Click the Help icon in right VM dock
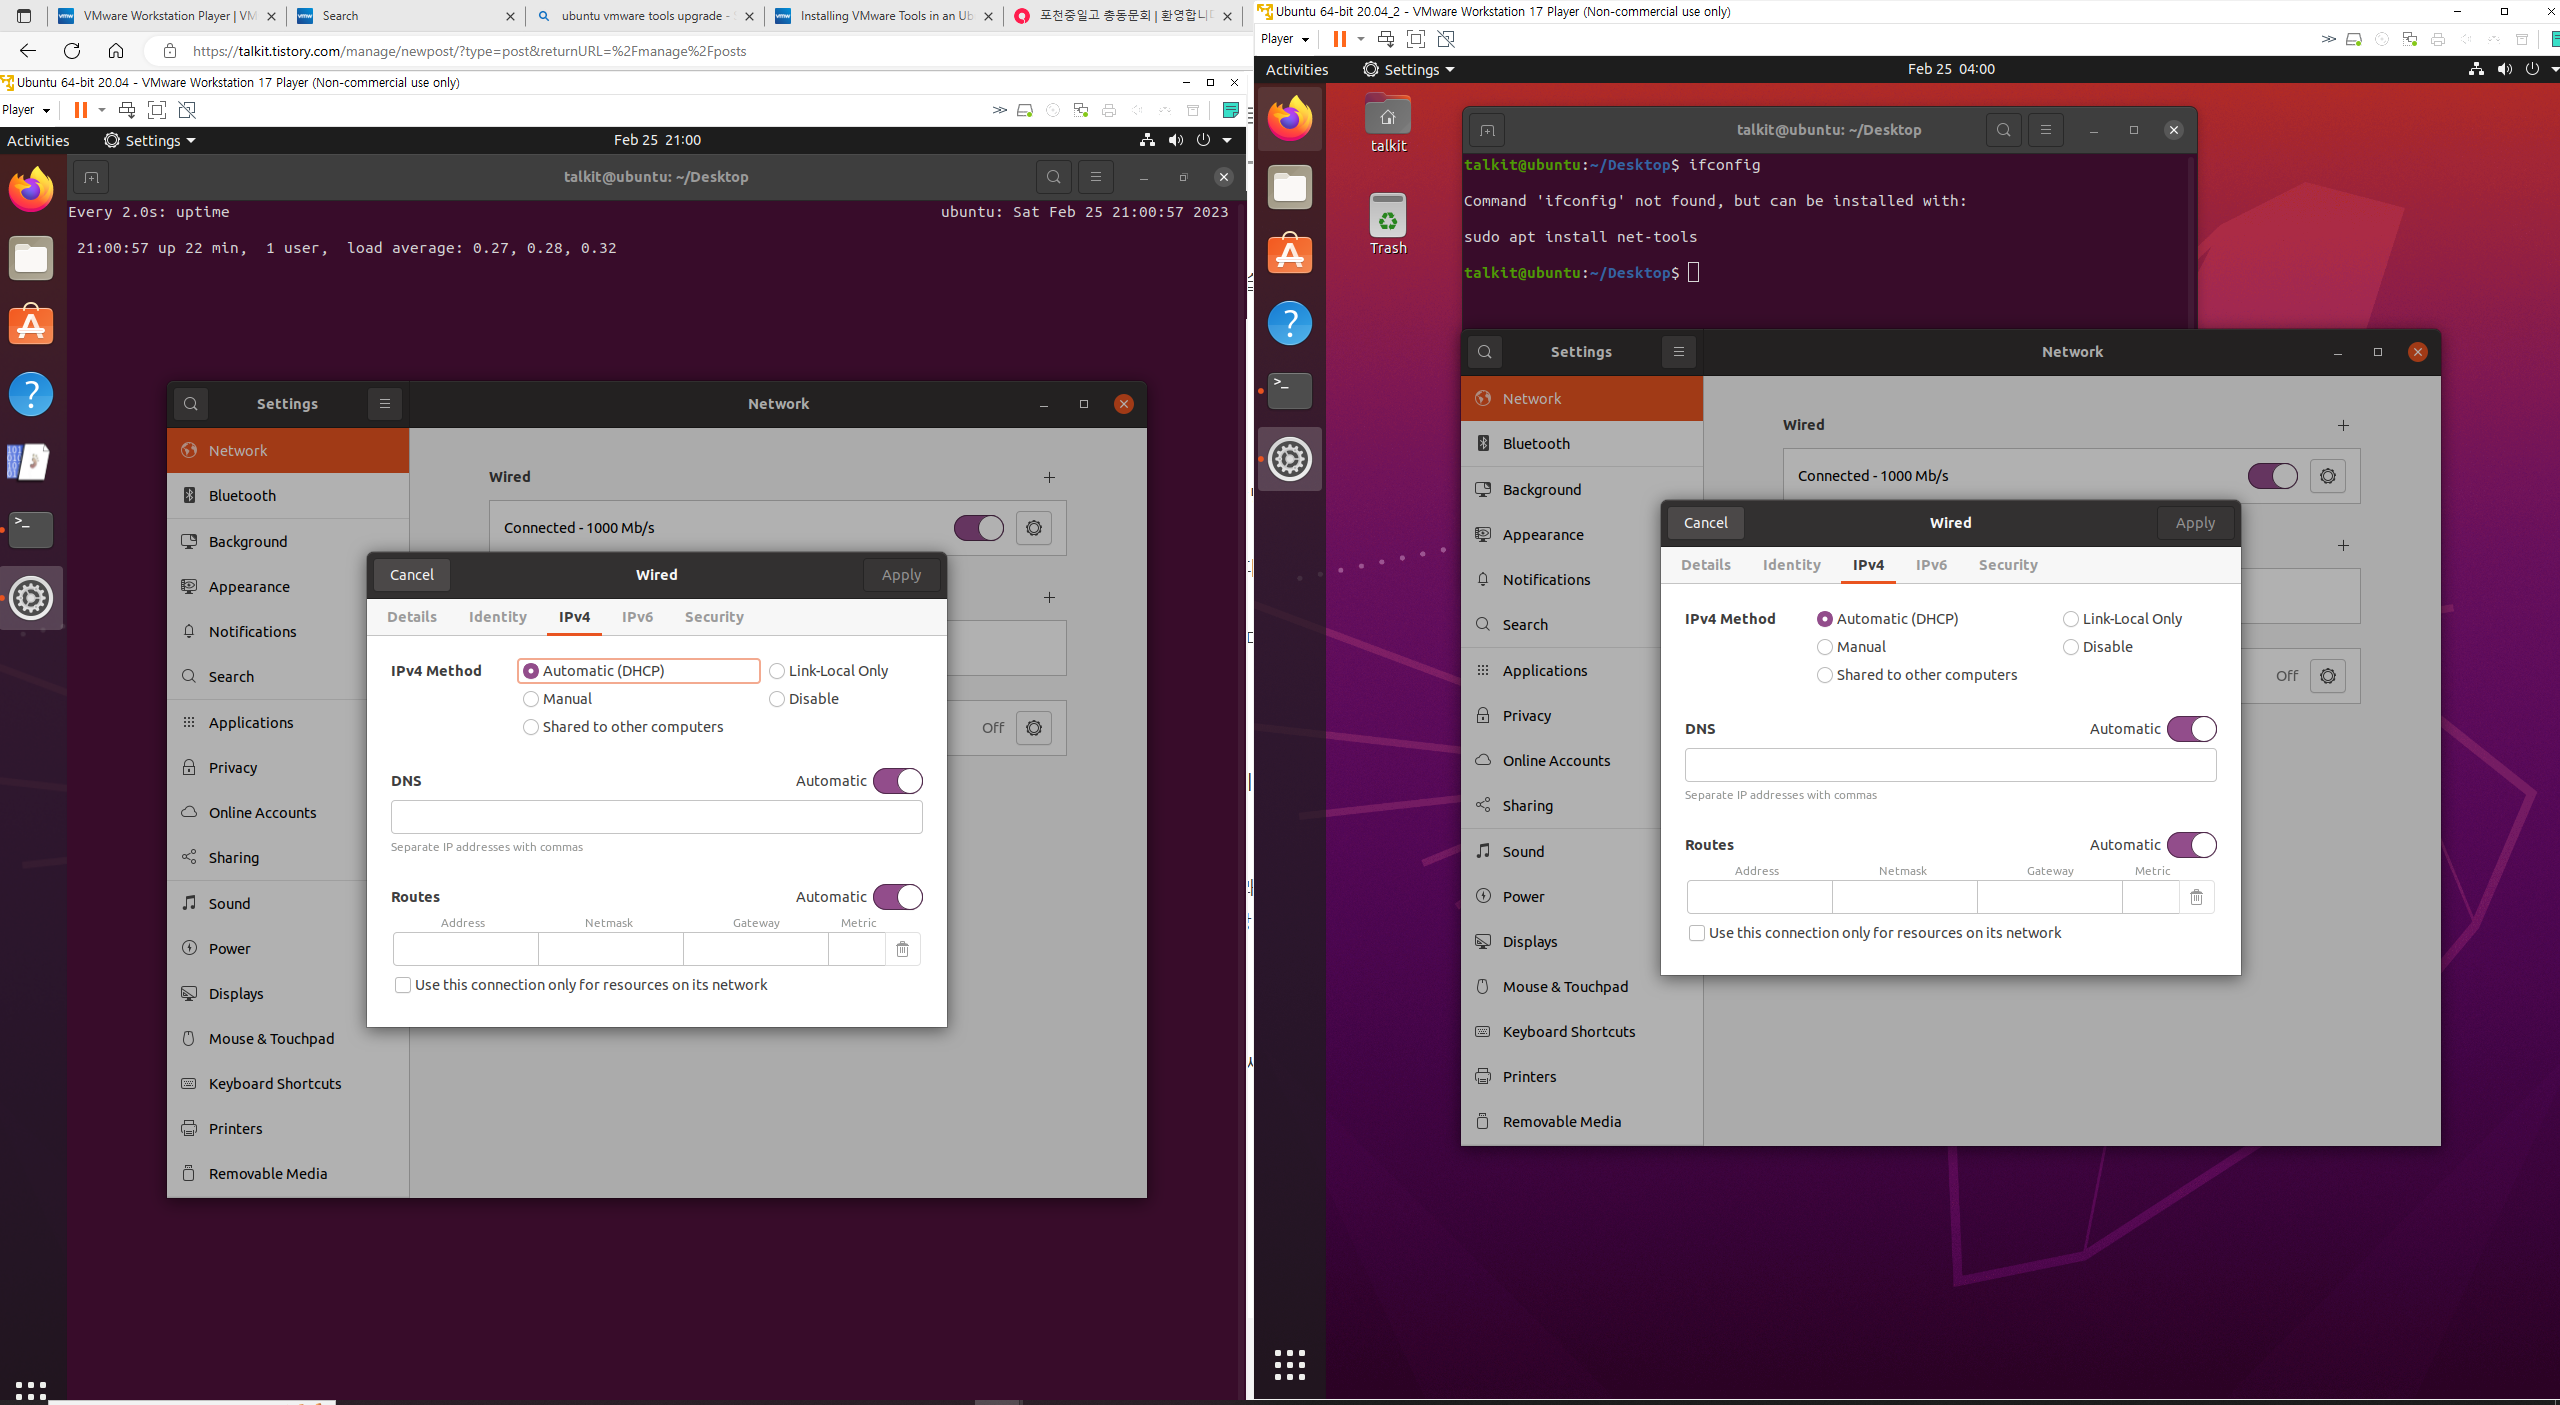The image size is (2560, 1405). [x=1289, y=323]
